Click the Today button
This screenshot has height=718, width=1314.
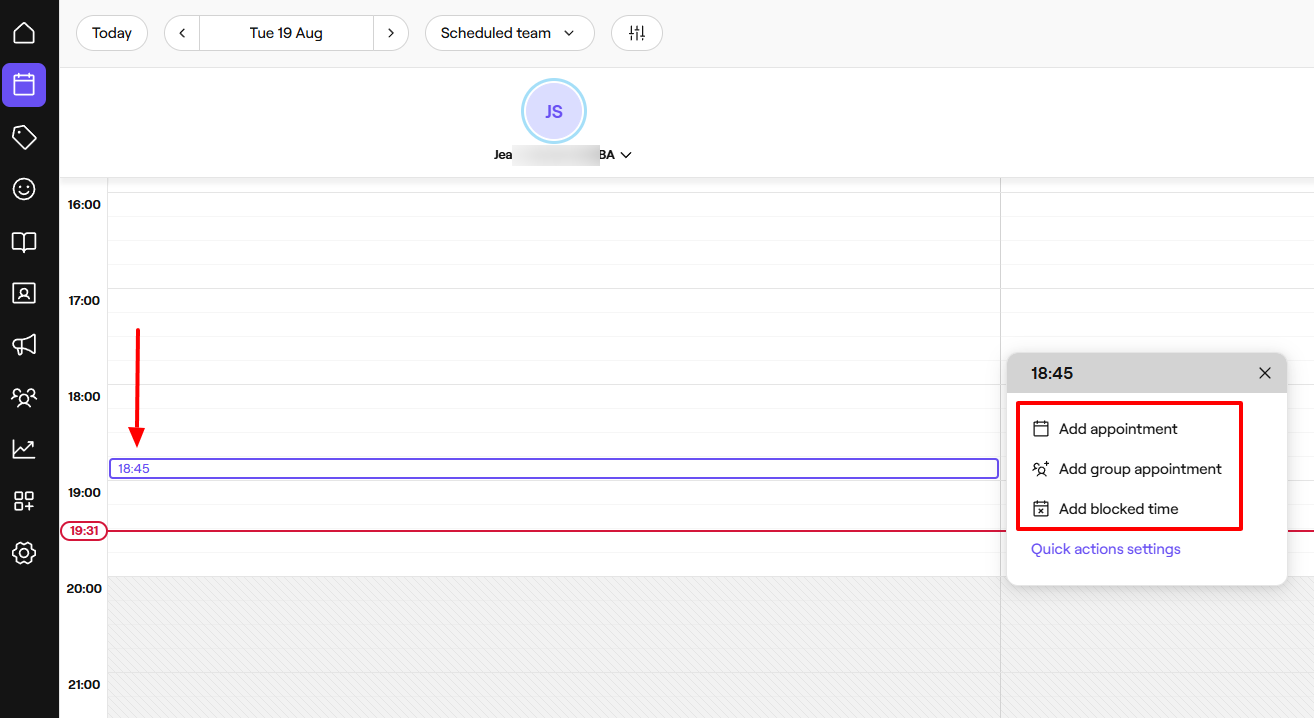[x=112, y=33]
